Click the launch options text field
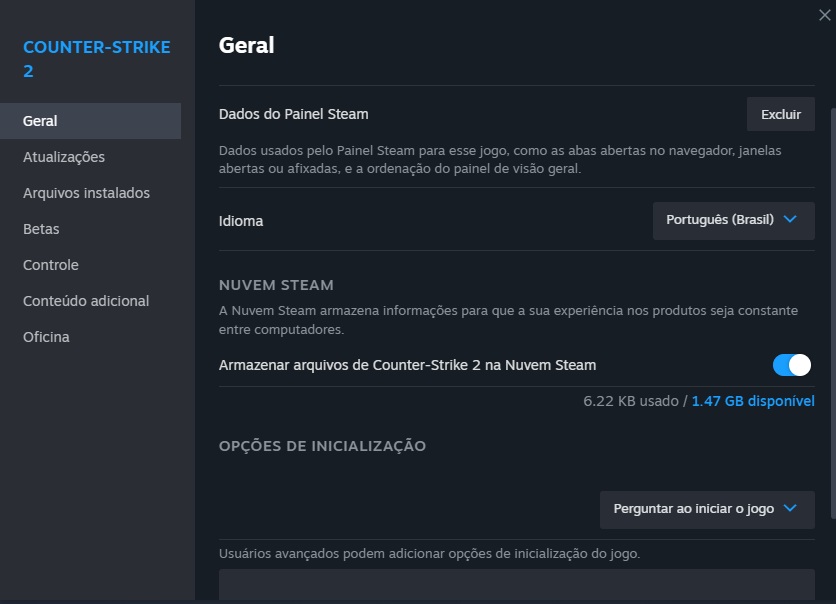Image resolution: width=836 pixels, height=604 pixels. (x=517, y=585)
